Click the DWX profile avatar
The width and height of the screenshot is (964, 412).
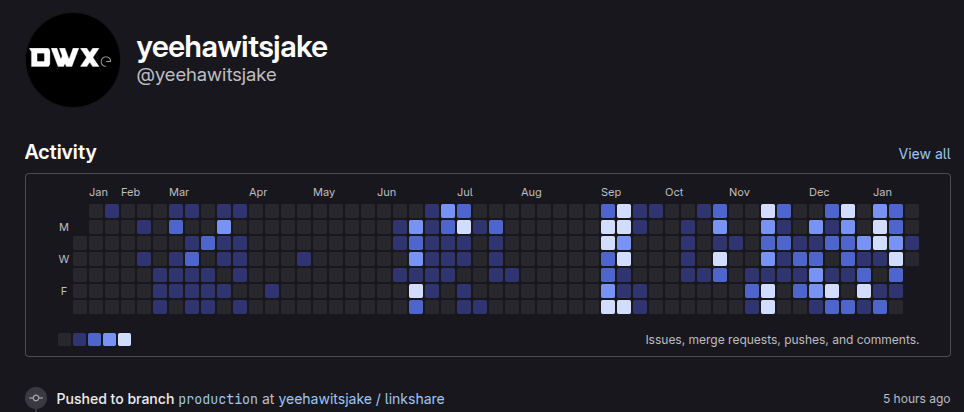coord(72,59)
